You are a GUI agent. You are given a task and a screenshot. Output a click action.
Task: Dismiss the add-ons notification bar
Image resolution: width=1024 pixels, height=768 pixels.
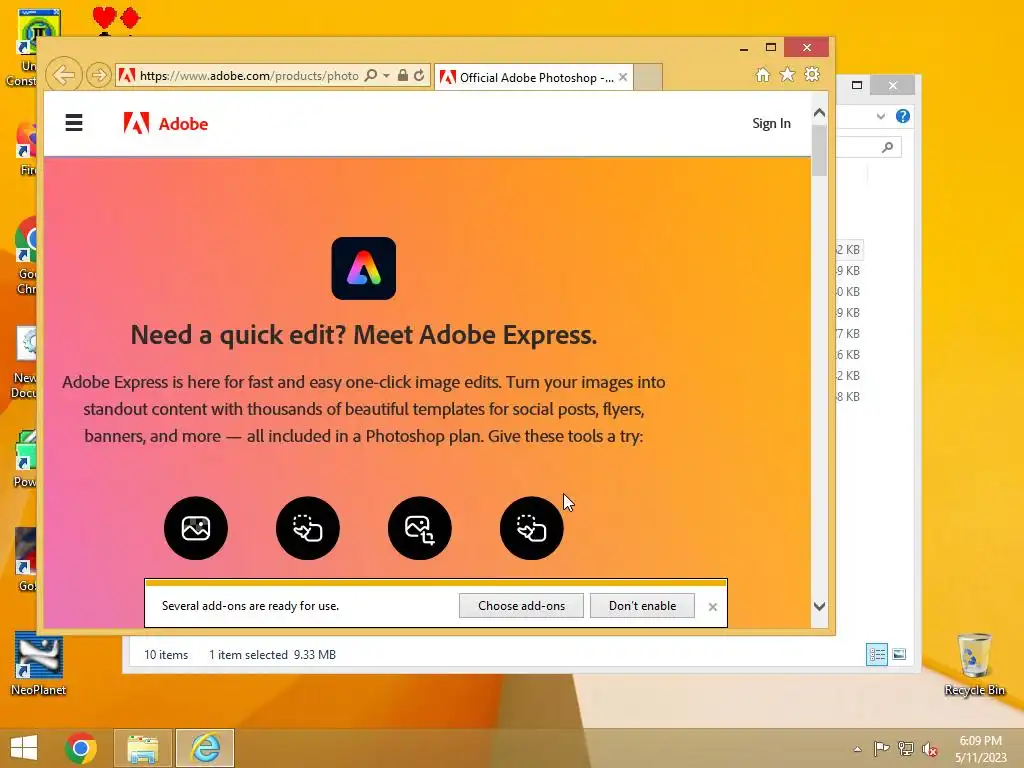coord(712,607)
